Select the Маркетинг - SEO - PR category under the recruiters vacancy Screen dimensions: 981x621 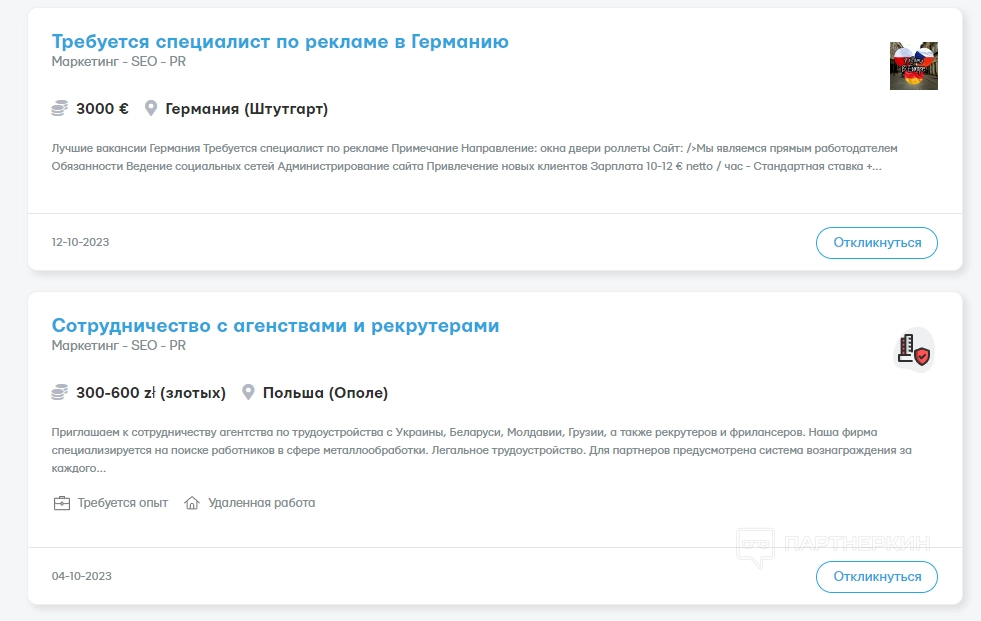click(119, 346)
